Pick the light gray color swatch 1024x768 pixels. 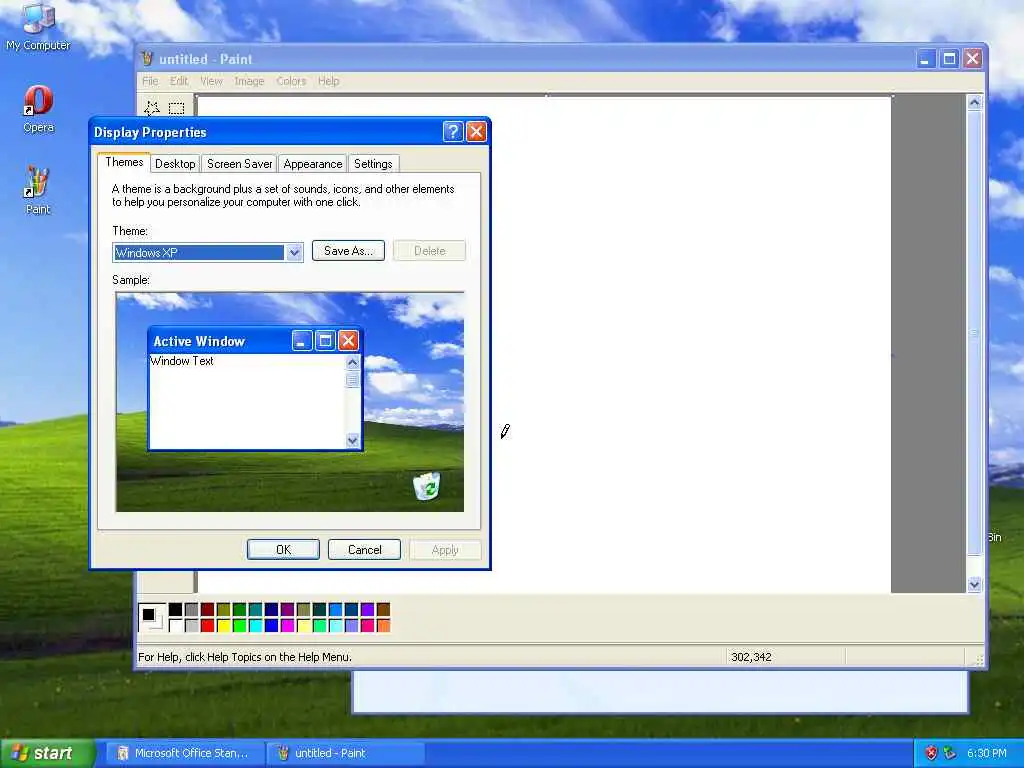click(x=191, y=626)
